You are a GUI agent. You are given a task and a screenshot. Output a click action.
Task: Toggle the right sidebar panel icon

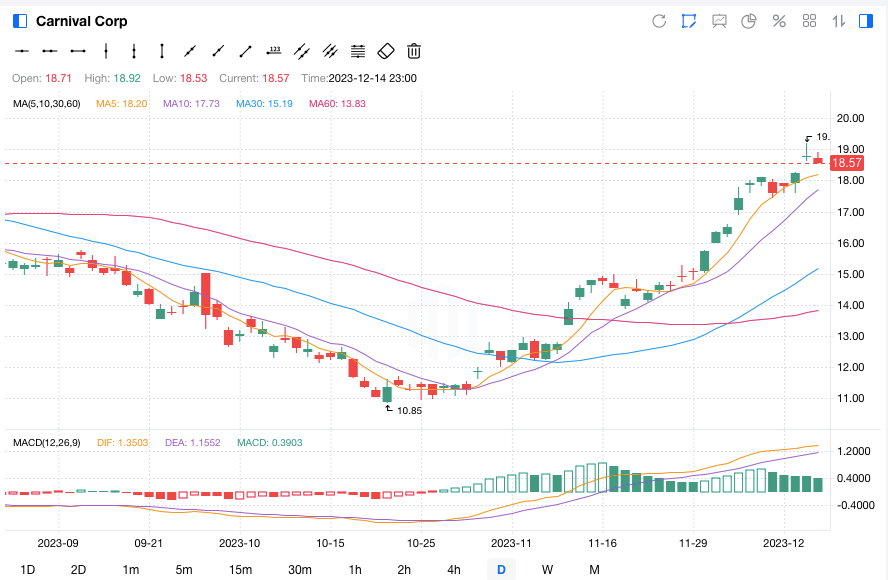click(x=868, y=21)
